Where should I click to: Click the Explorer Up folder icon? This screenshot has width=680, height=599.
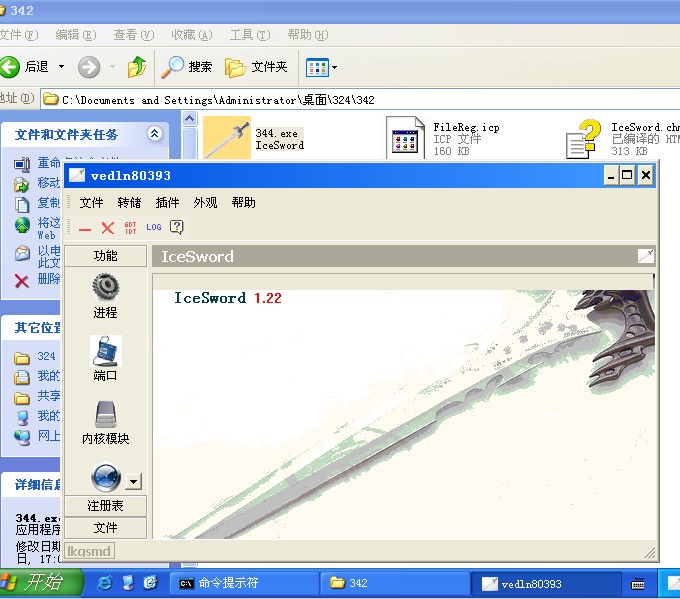pos(137,67)
